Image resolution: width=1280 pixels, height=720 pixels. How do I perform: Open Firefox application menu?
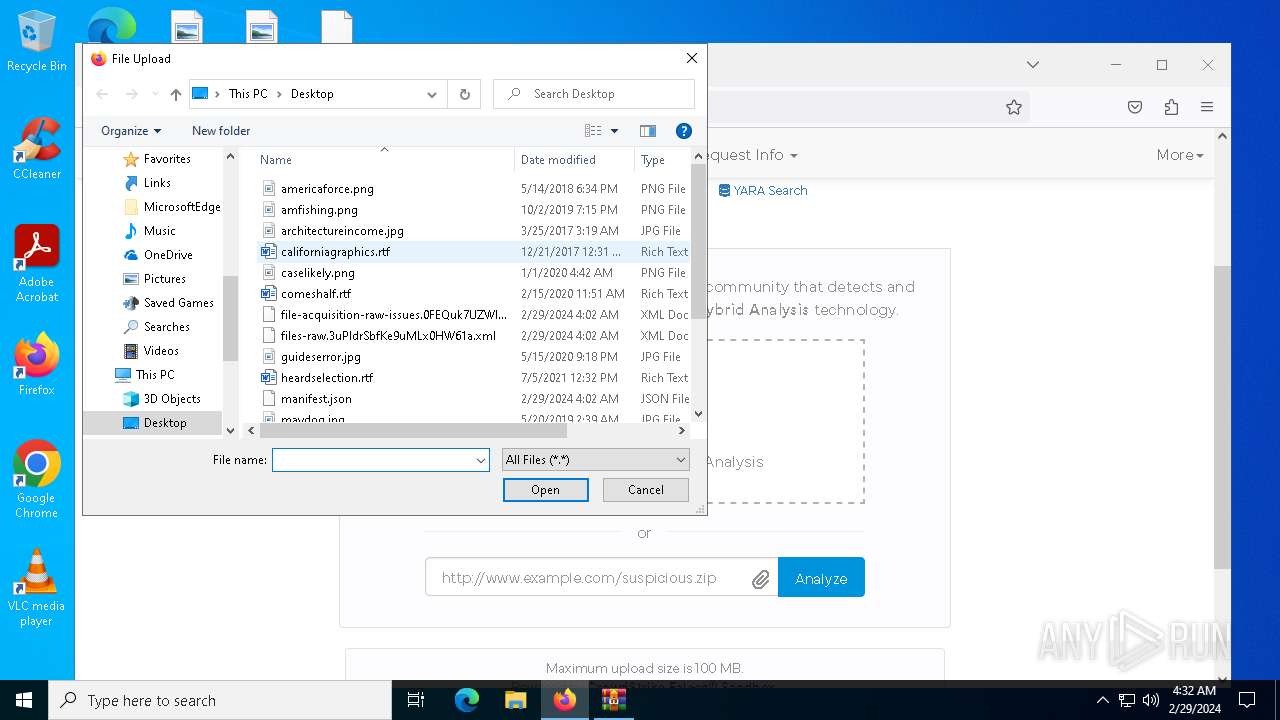click(1207, 107)
